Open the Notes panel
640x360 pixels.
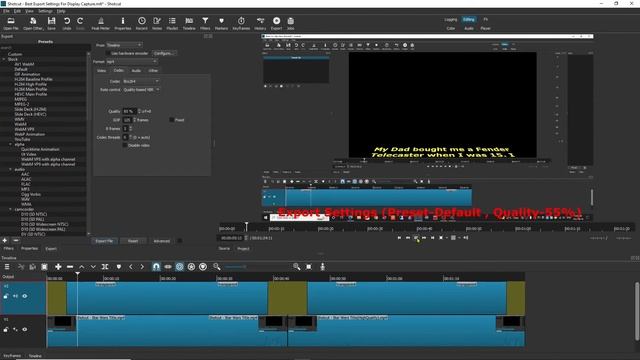[x=157, y=23]
